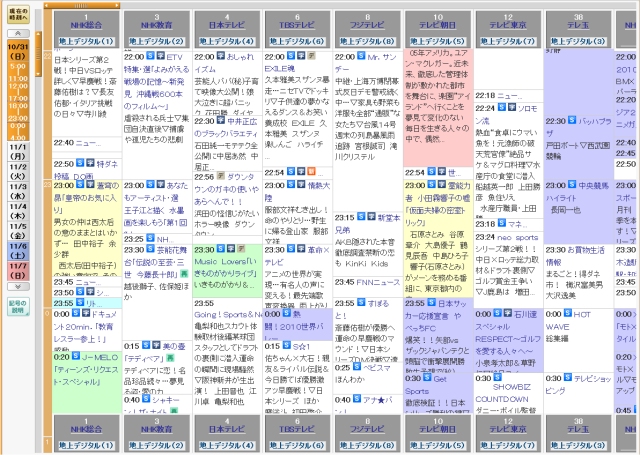640x455 pixels.
Task: Click the S icon beside 0:00 HOT WAVE
Action: coord(568,313)
